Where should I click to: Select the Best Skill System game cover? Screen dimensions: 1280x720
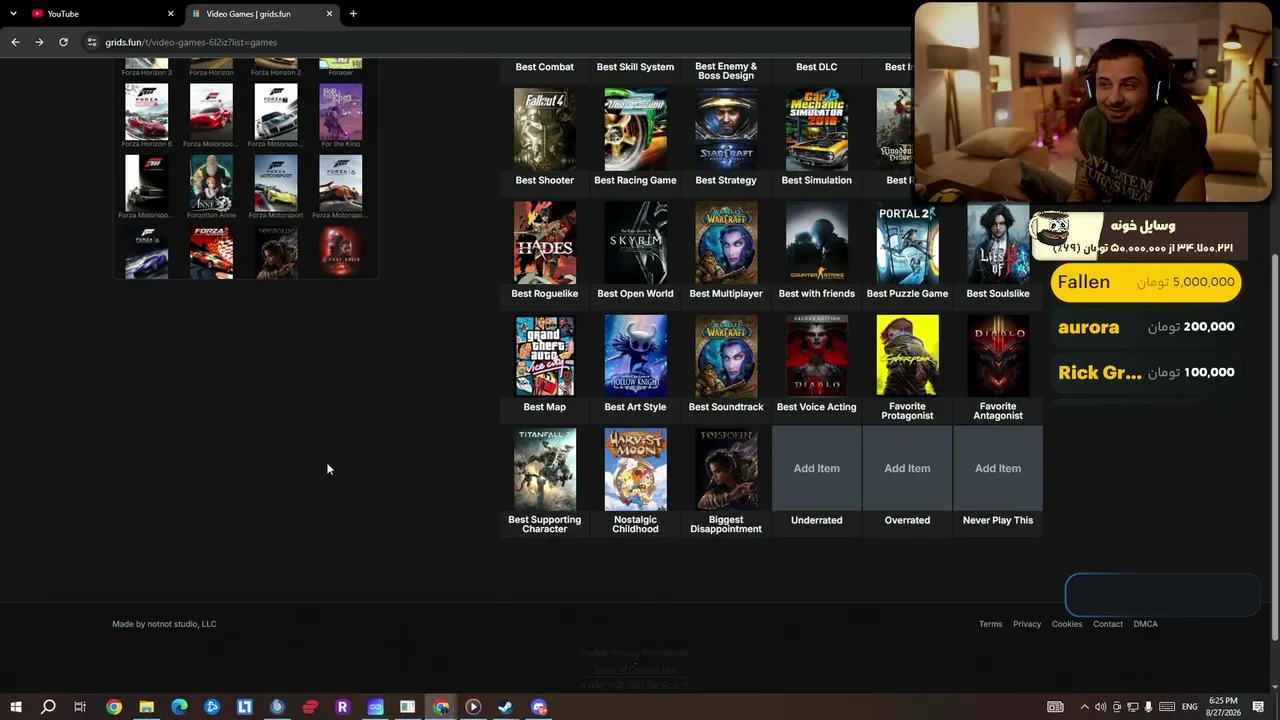pyautogui.click(x=635, y=130)
